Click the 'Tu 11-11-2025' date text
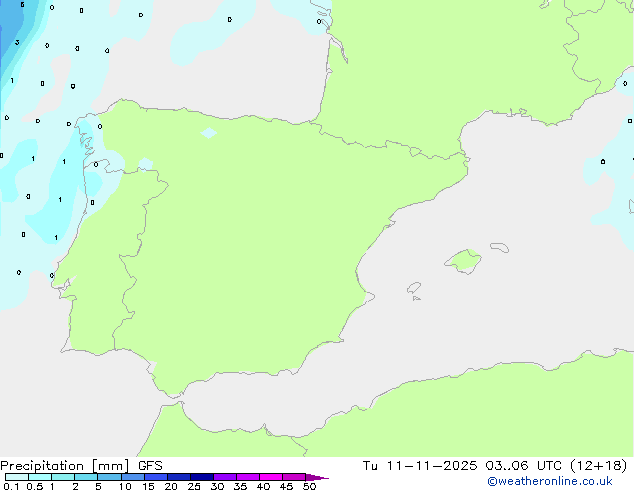This screenshot has width=634, height=490. (420, 466)
